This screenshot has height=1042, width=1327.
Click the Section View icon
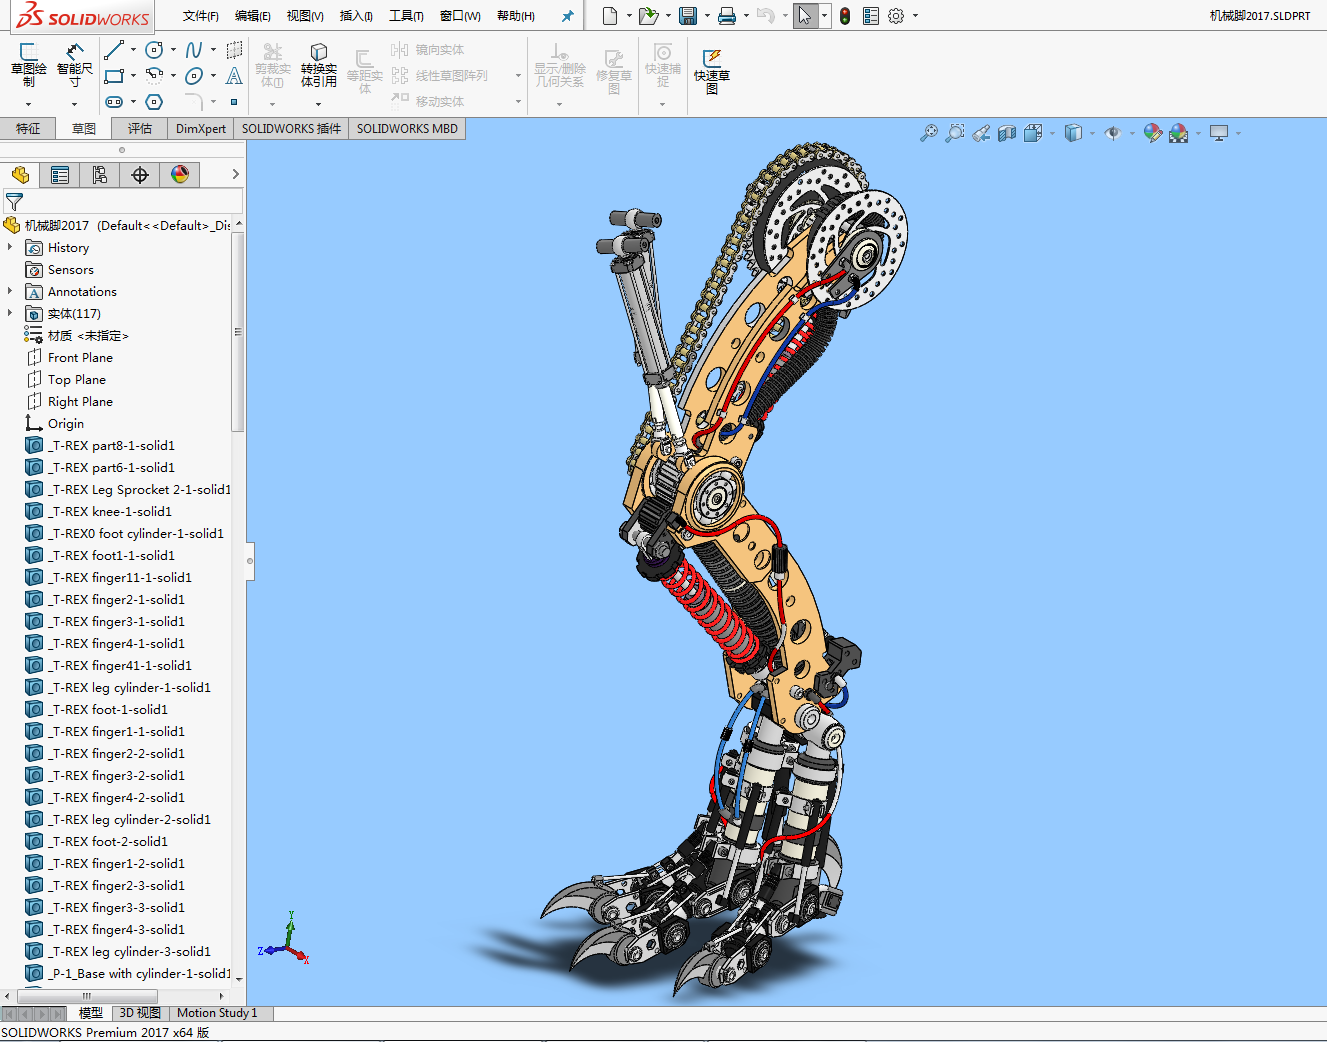click(1007, 133)
